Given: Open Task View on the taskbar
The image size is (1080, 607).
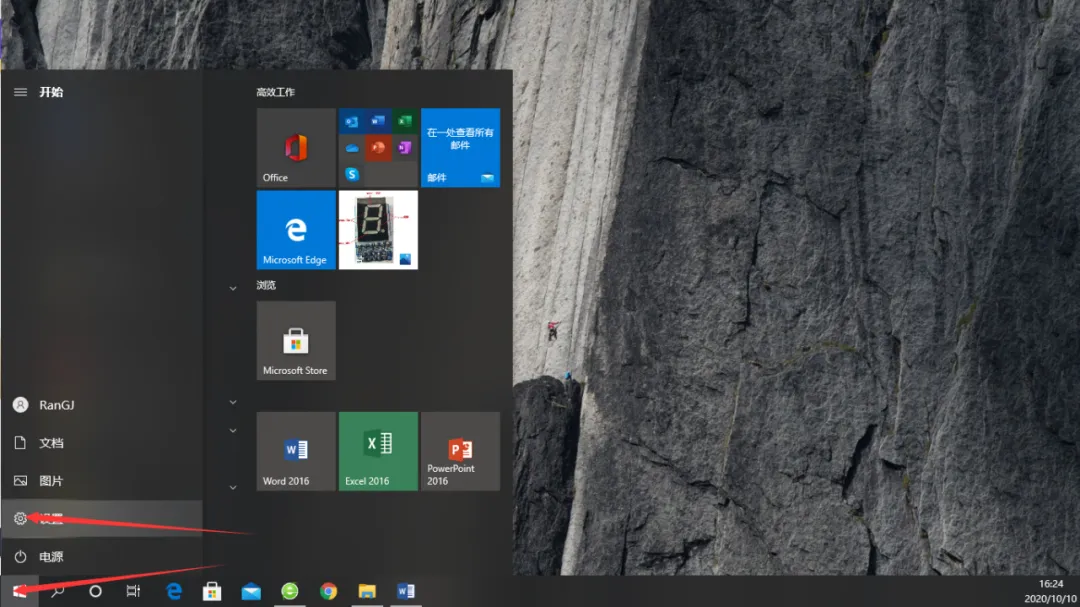Looking at the screenshot, I should tap(131, 590).
